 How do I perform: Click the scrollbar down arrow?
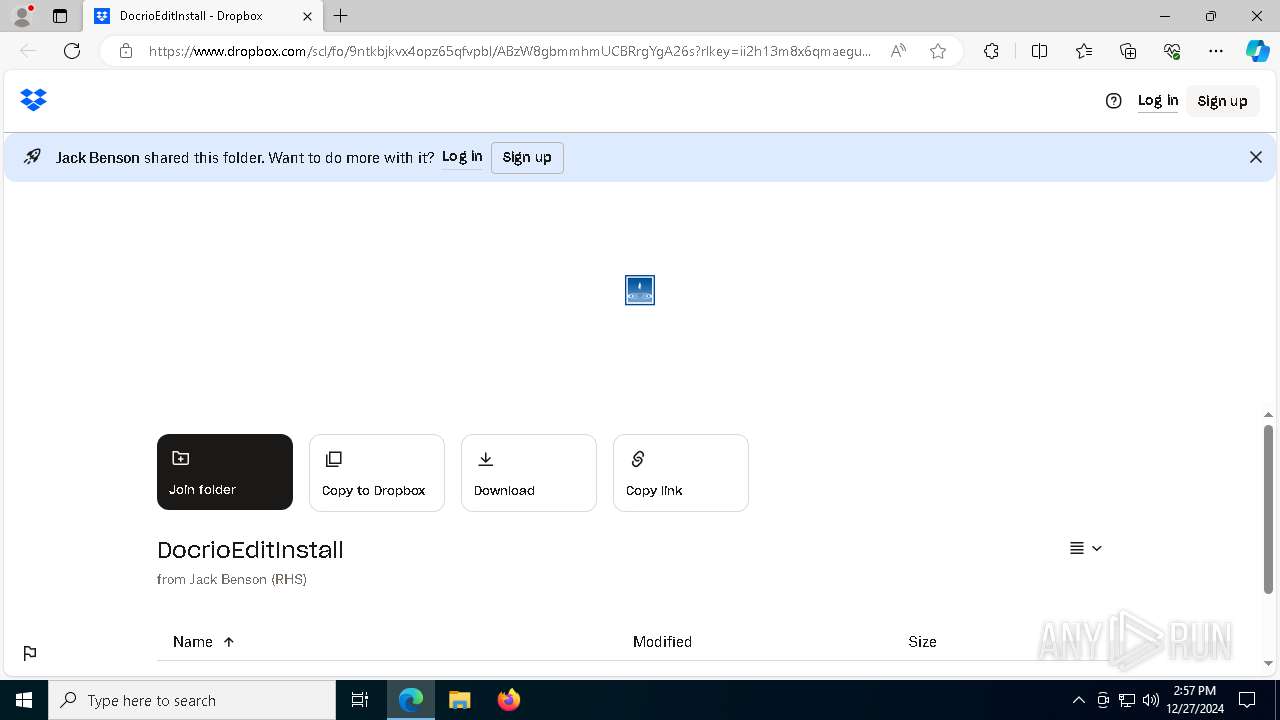(1268, 663)
